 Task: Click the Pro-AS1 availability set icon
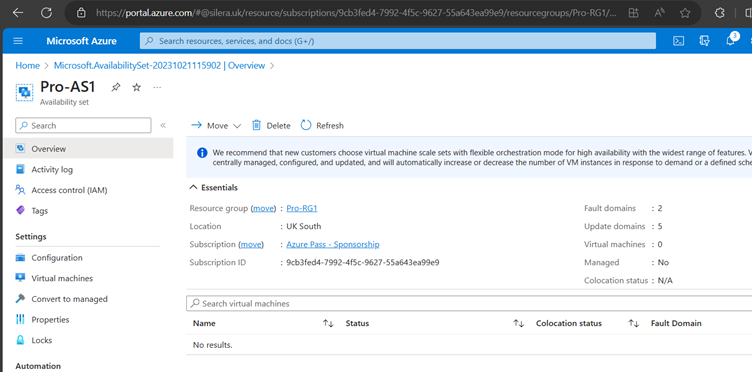(x=24, y=92)
